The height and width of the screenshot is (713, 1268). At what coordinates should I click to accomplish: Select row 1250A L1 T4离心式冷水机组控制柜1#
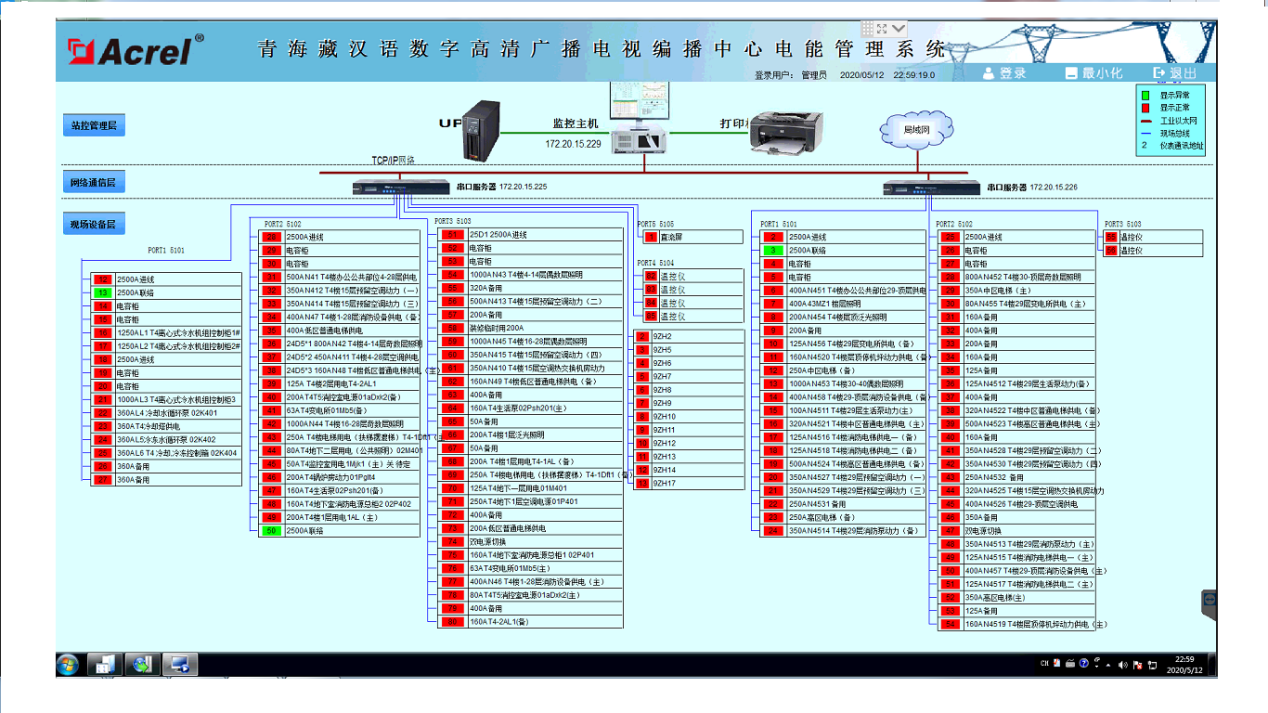pyautogui.click(x=166, y=333)
